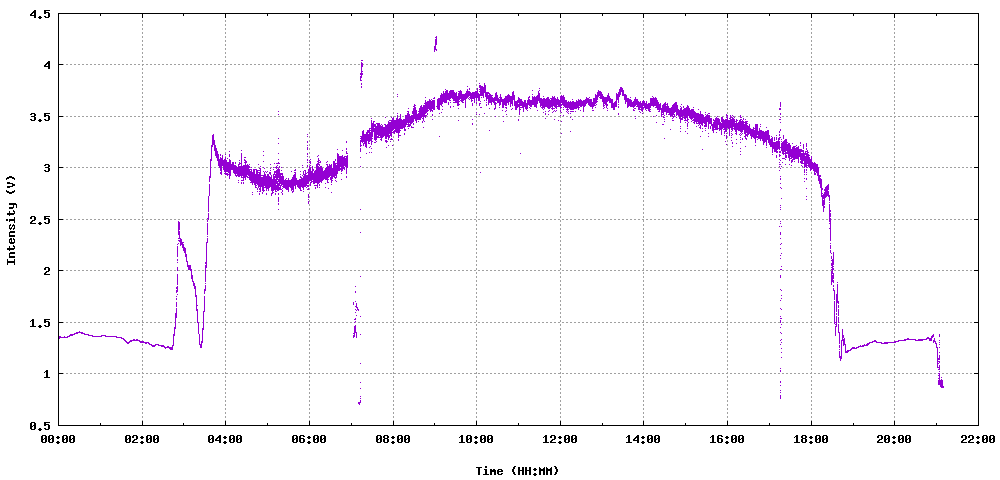The width and height of the screenshot is (1000, 480).
Task: Click the 1.5 y-axis tick label
Action: click(x=40, y=323)
